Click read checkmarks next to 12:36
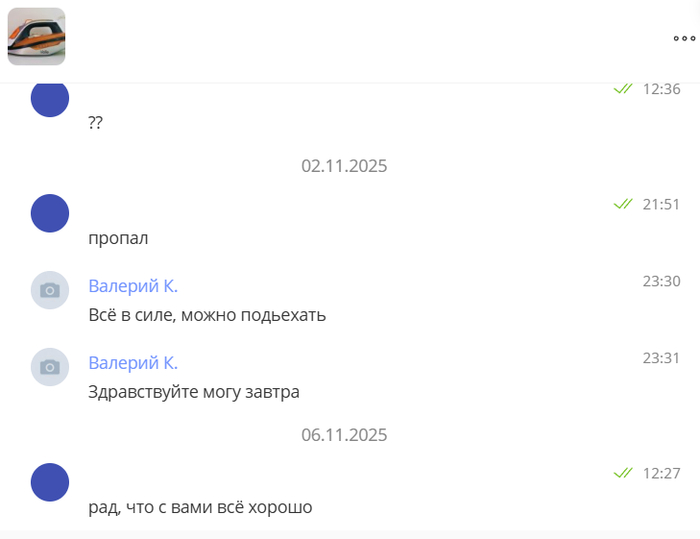Viewport: 700px width, 539px height. coord(623,89)
